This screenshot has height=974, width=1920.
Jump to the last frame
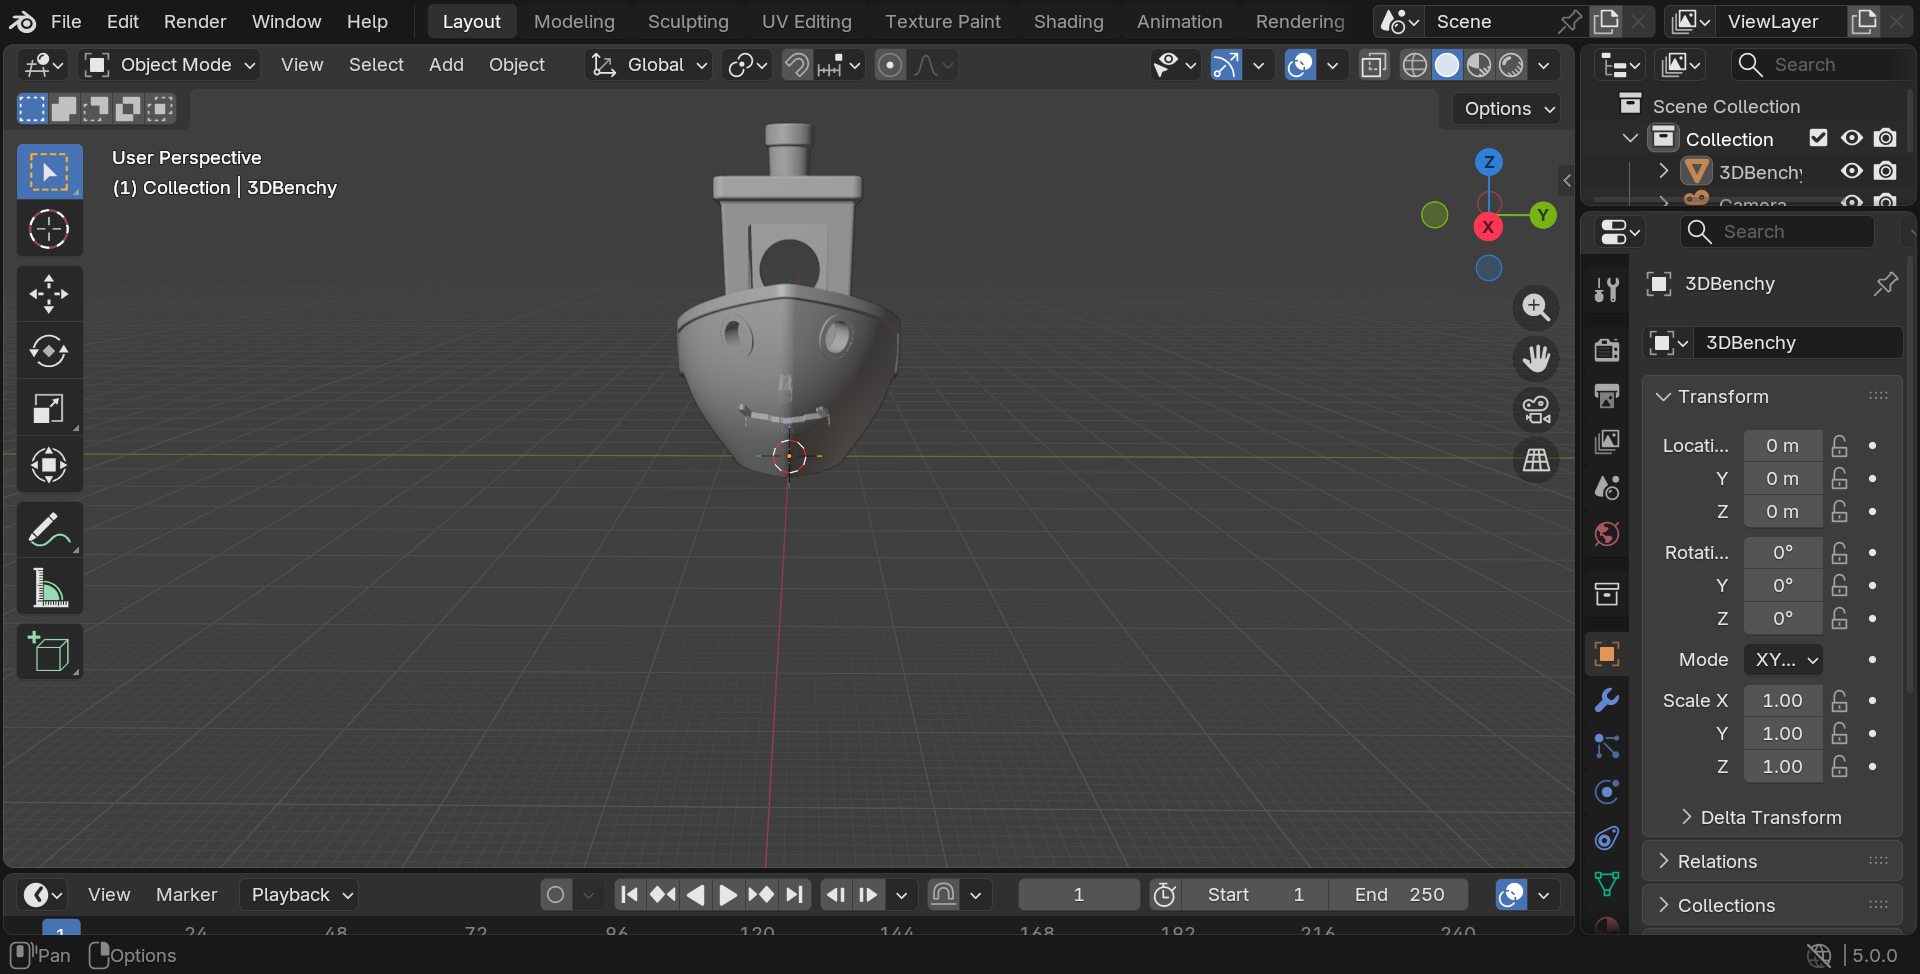pos(794,895)
